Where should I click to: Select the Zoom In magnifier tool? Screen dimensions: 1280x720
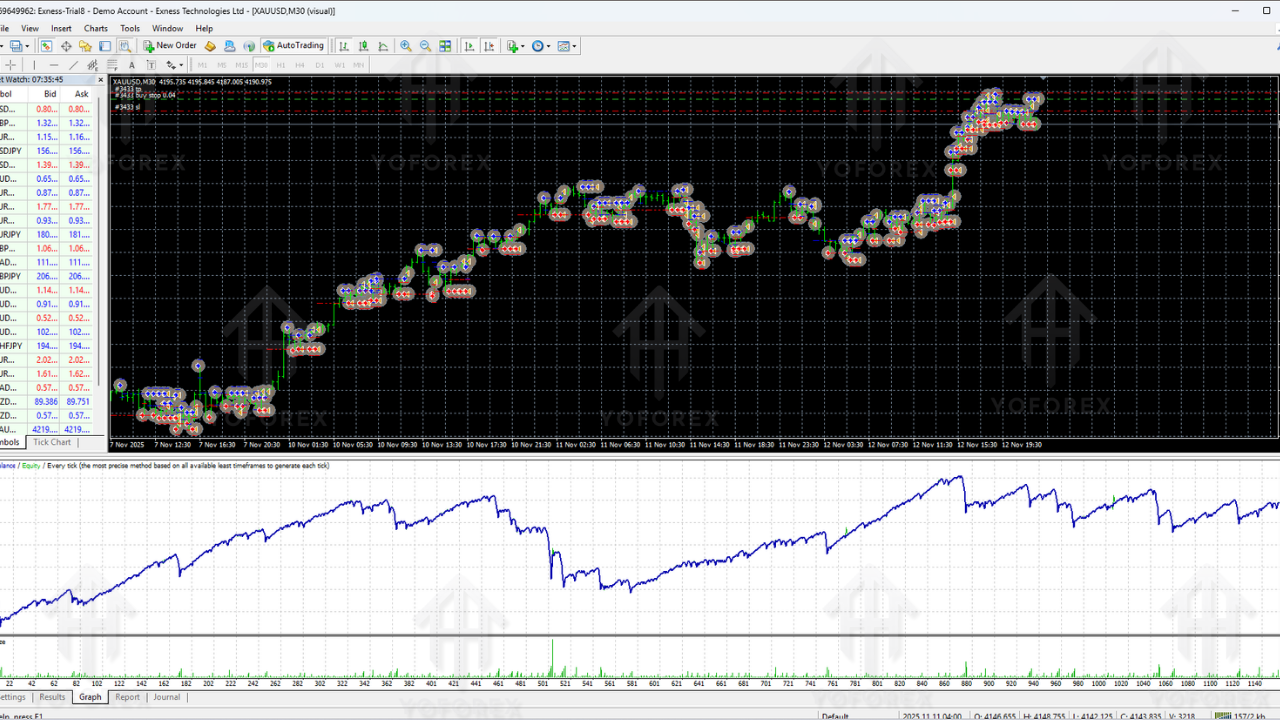(407, 46)
